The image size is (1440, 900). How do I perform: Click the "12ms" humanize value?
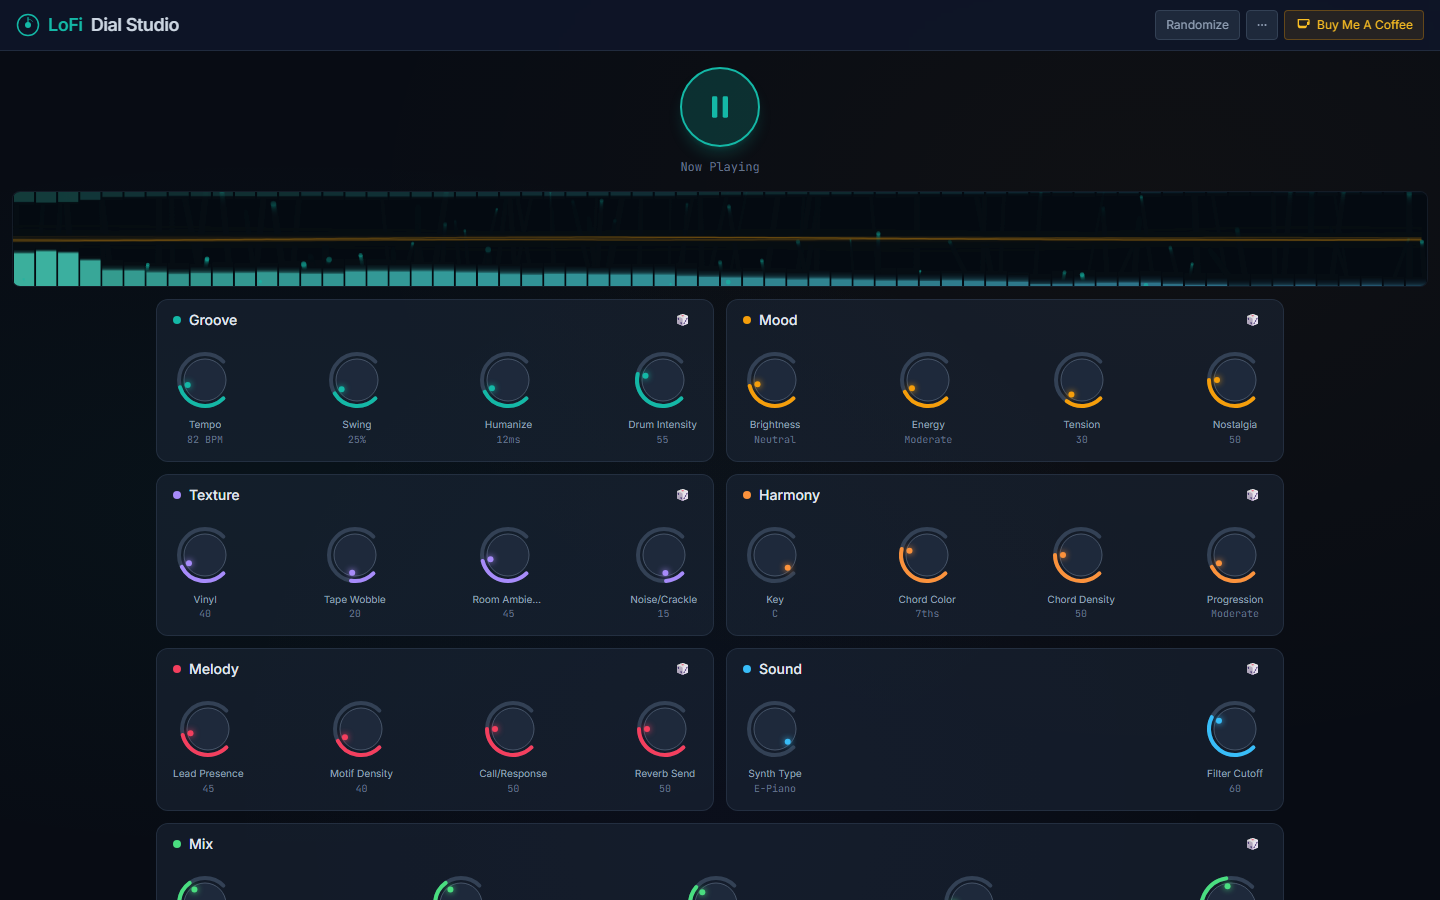tap(508, 440)
